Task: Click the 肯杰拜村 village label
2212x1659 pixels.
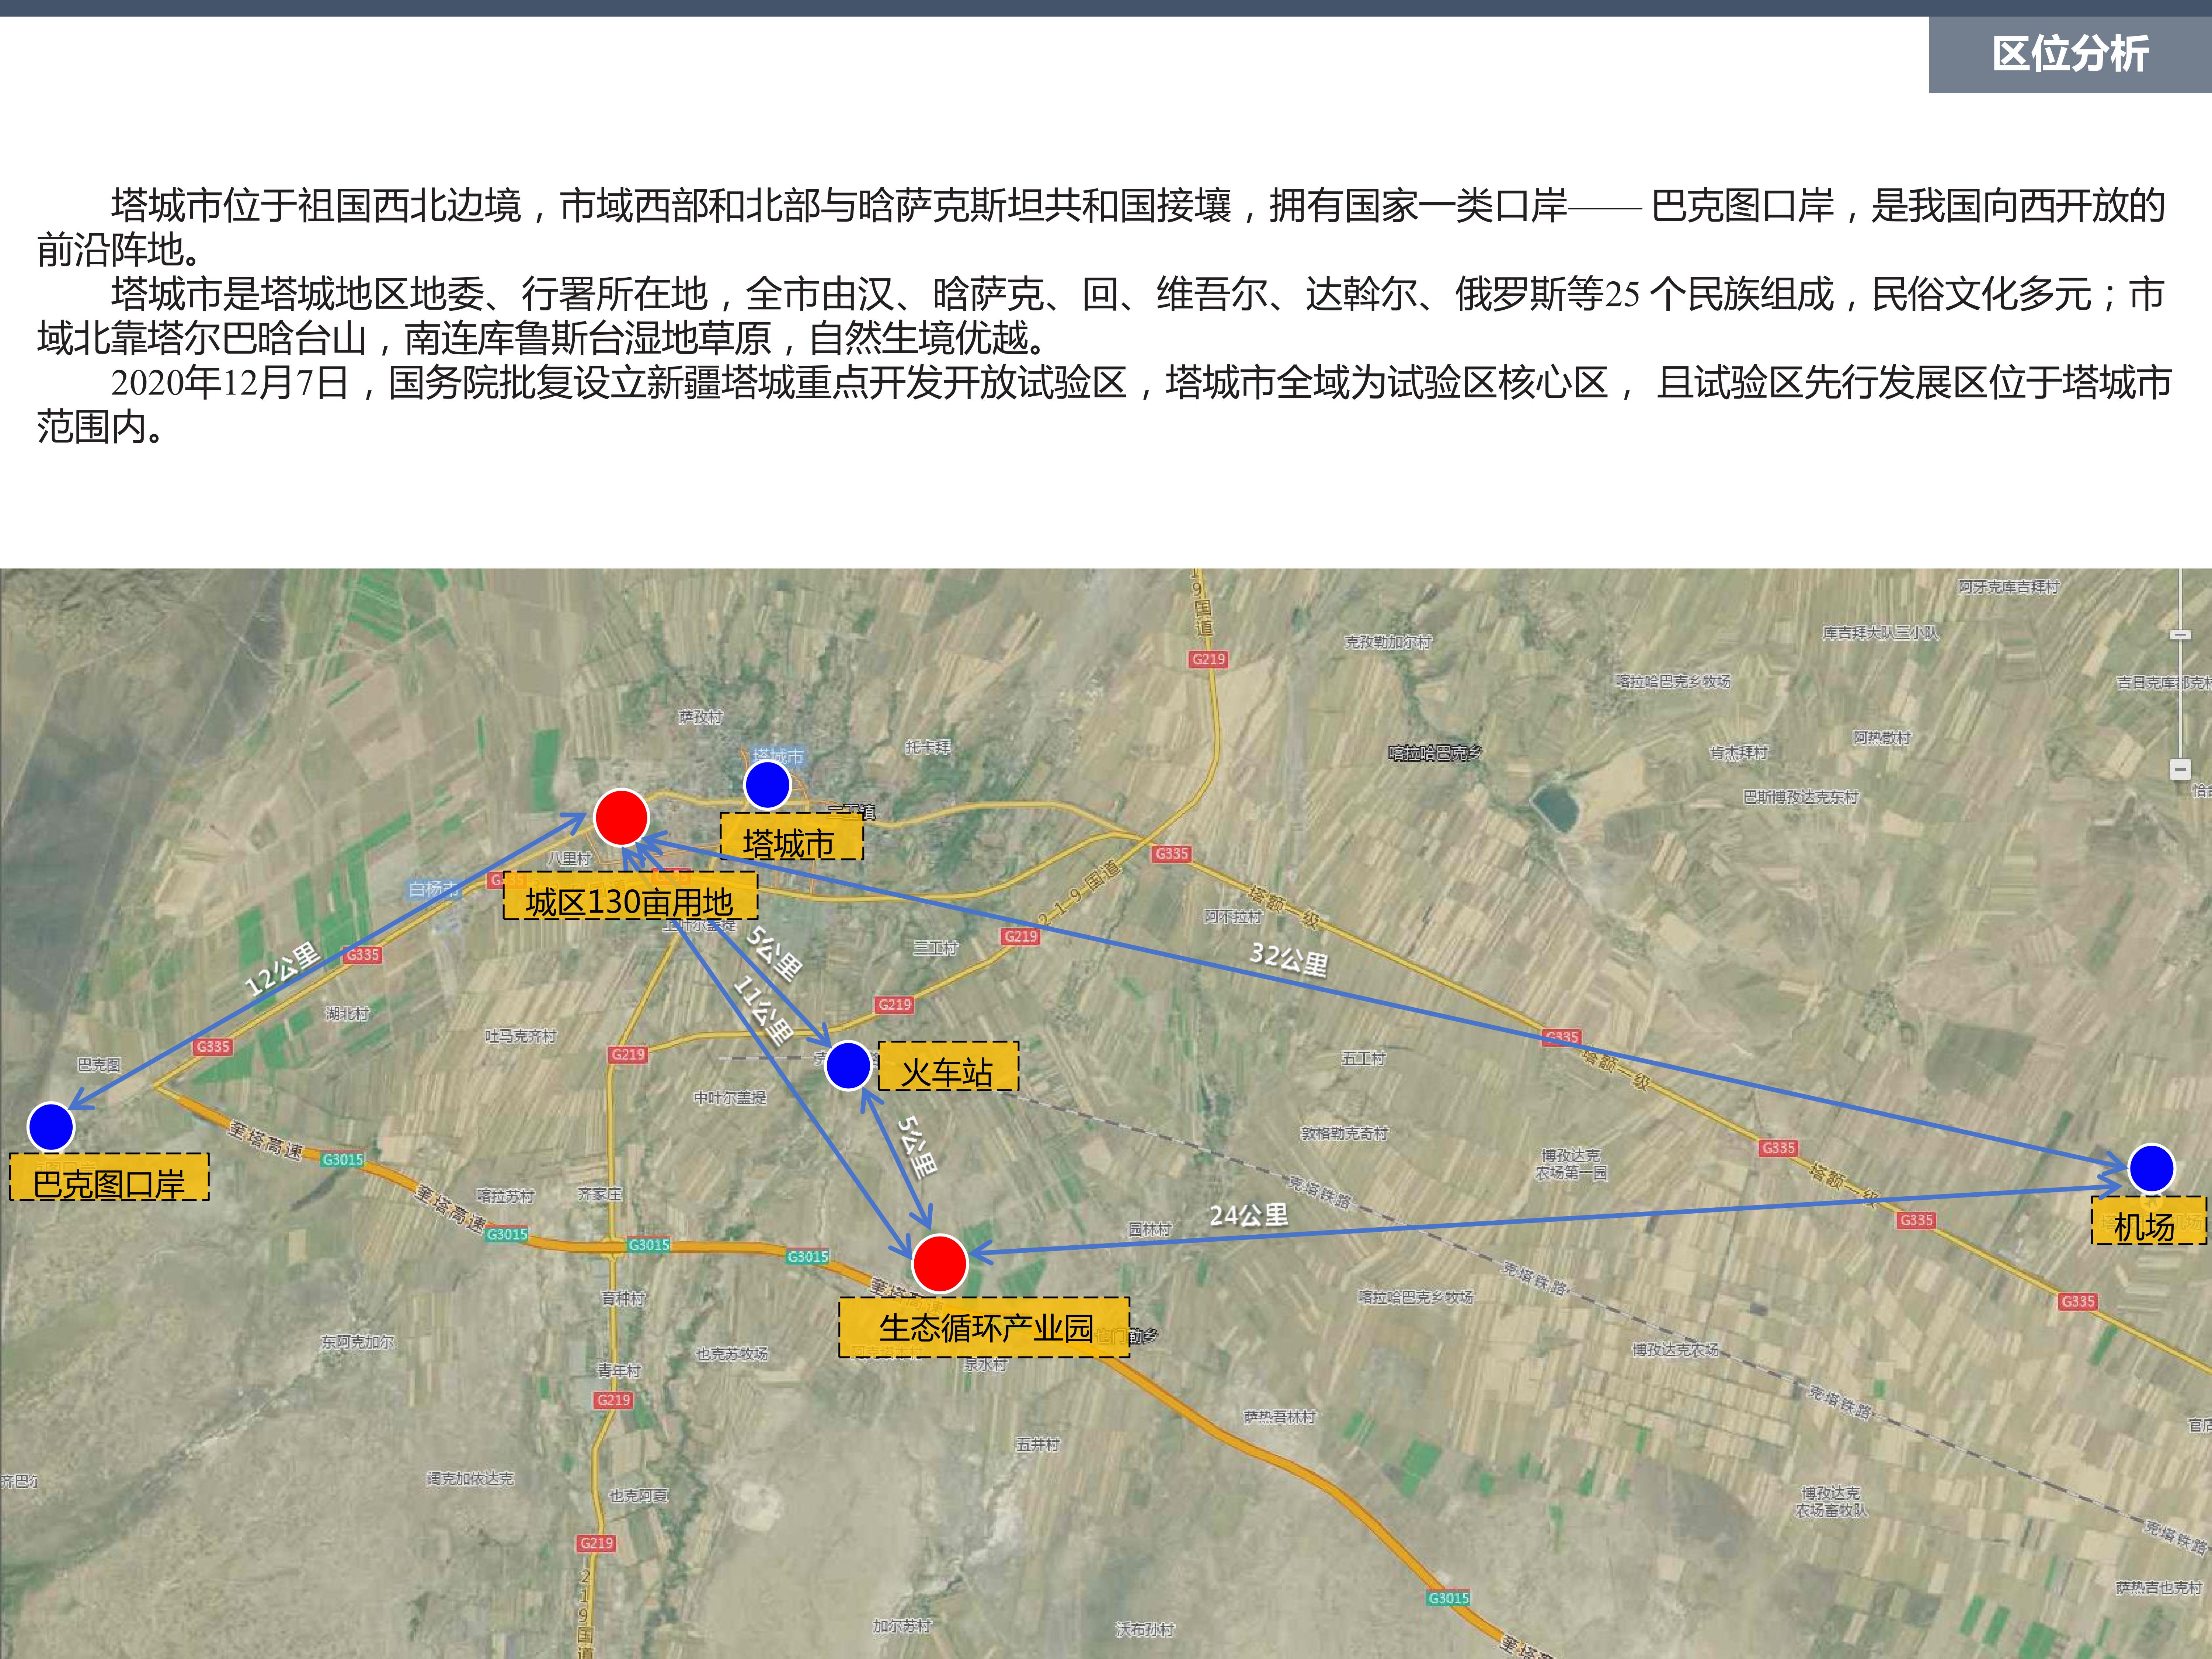Action: point(1739,752)
